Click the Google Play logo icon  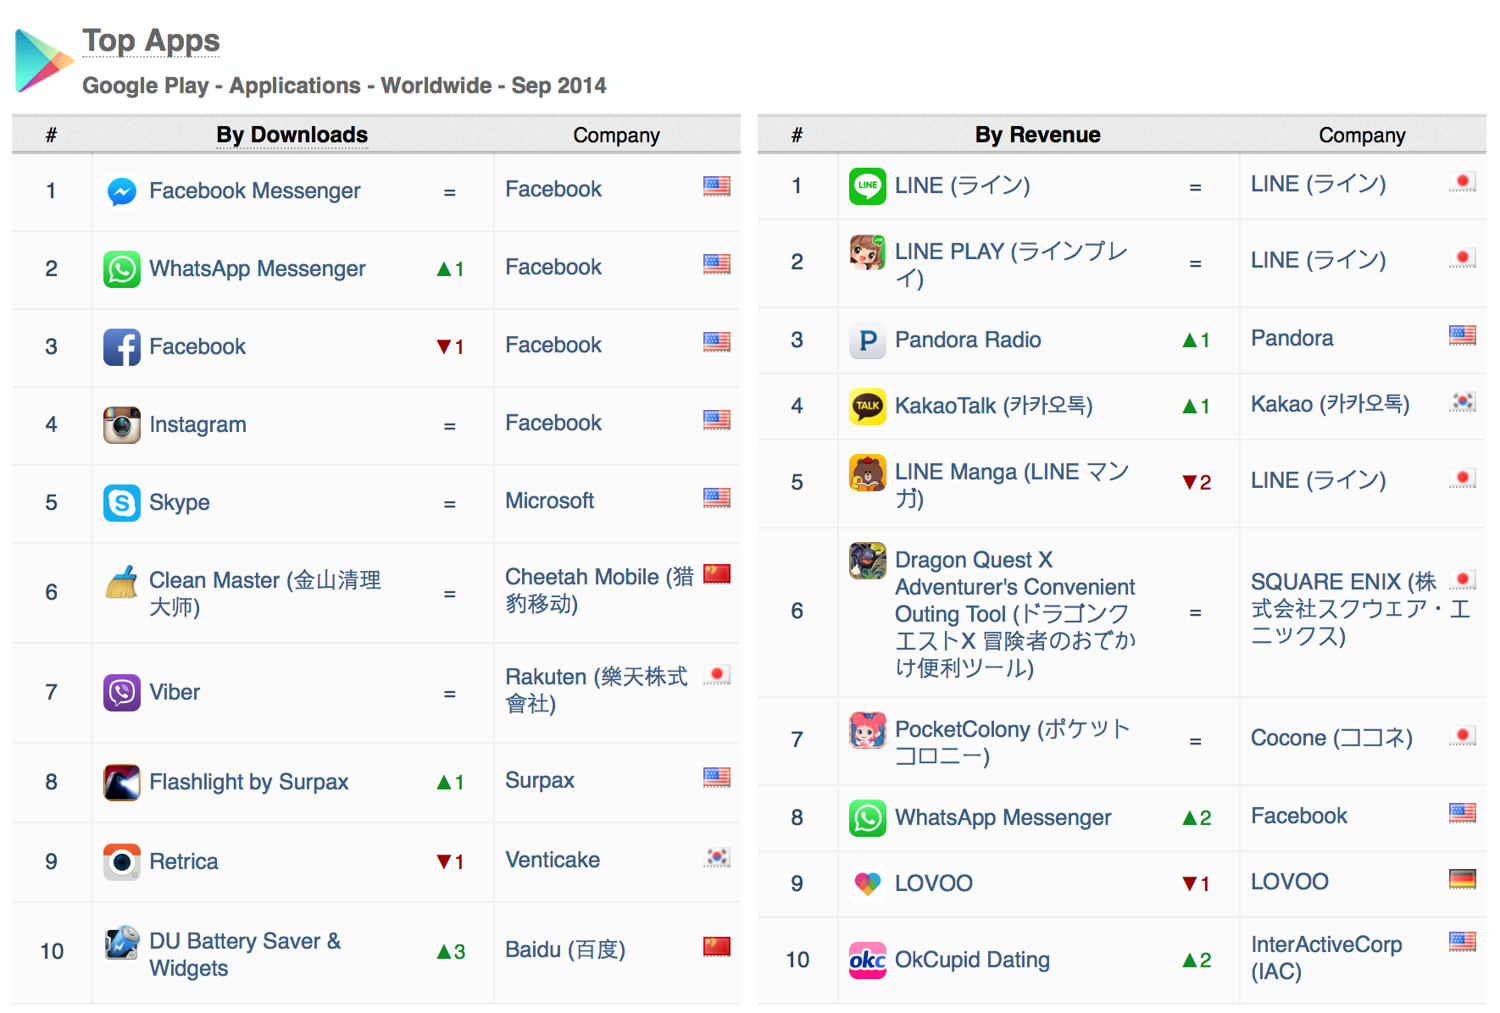tap(44, 60)
